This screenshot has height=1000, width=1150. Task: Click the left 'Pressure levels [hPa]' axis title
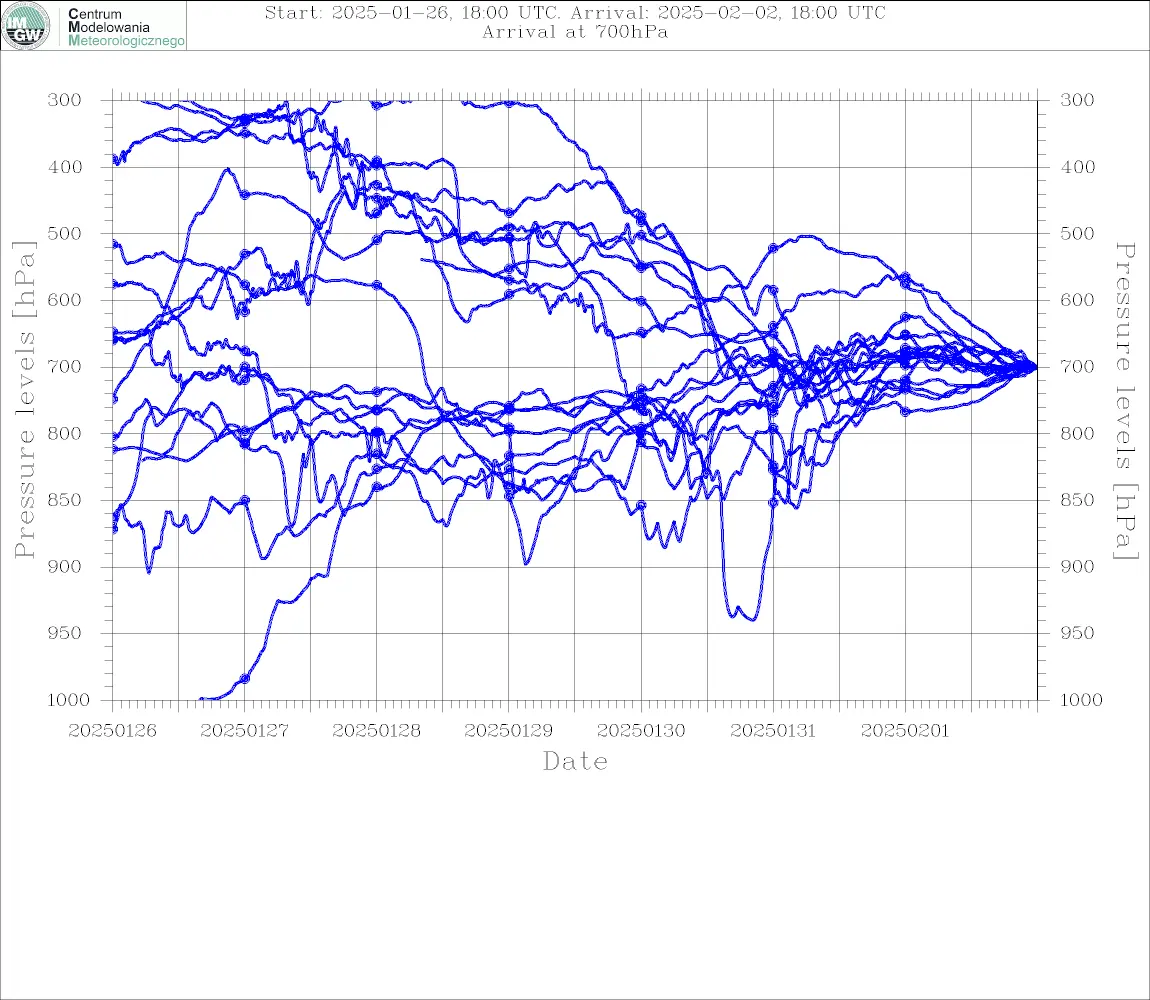coord(24,400)
